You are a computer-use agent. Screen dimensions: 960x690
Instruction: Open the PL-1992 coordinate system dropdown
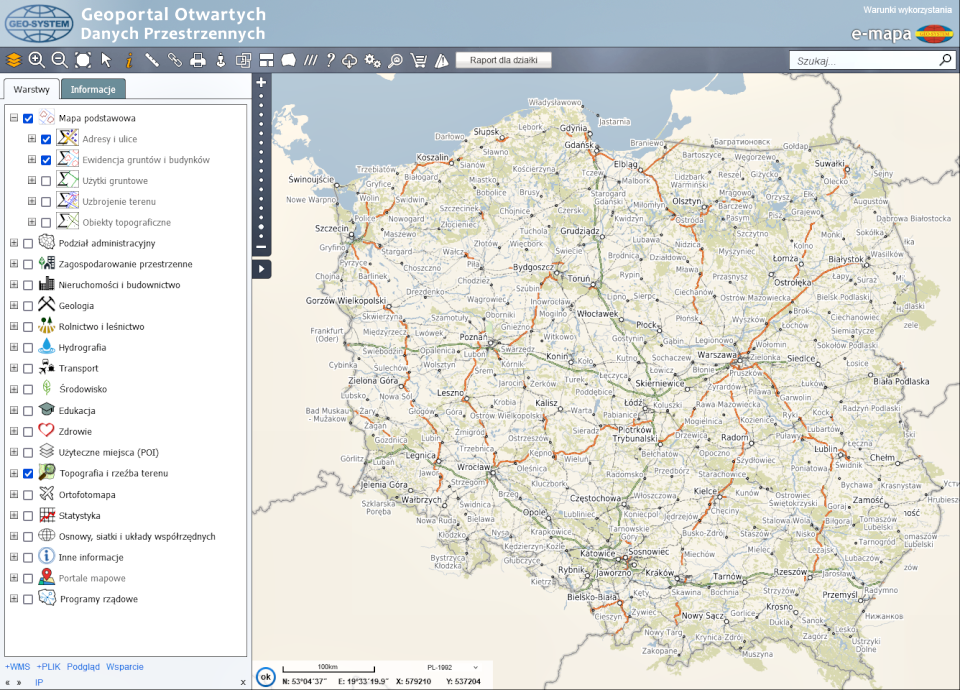coord(446,666)
